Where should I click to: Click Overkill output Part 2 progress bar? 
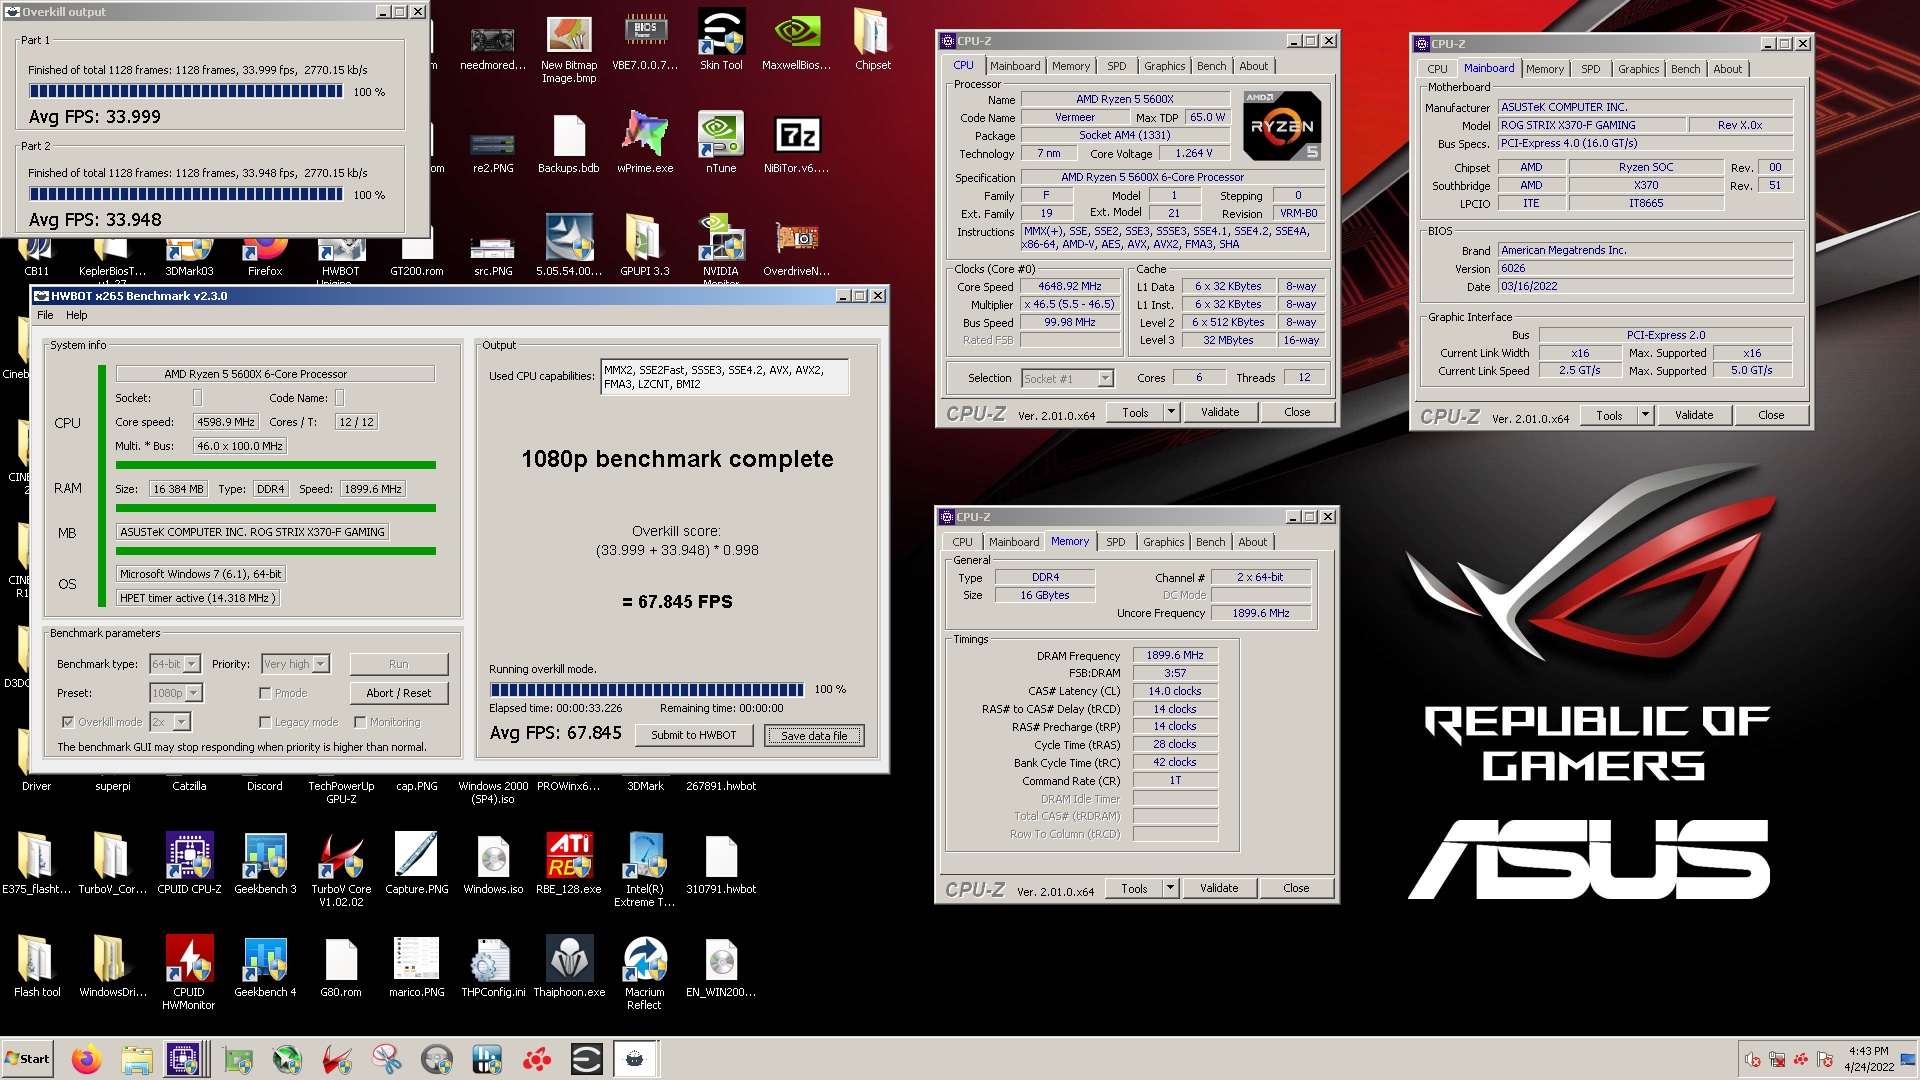186,194
